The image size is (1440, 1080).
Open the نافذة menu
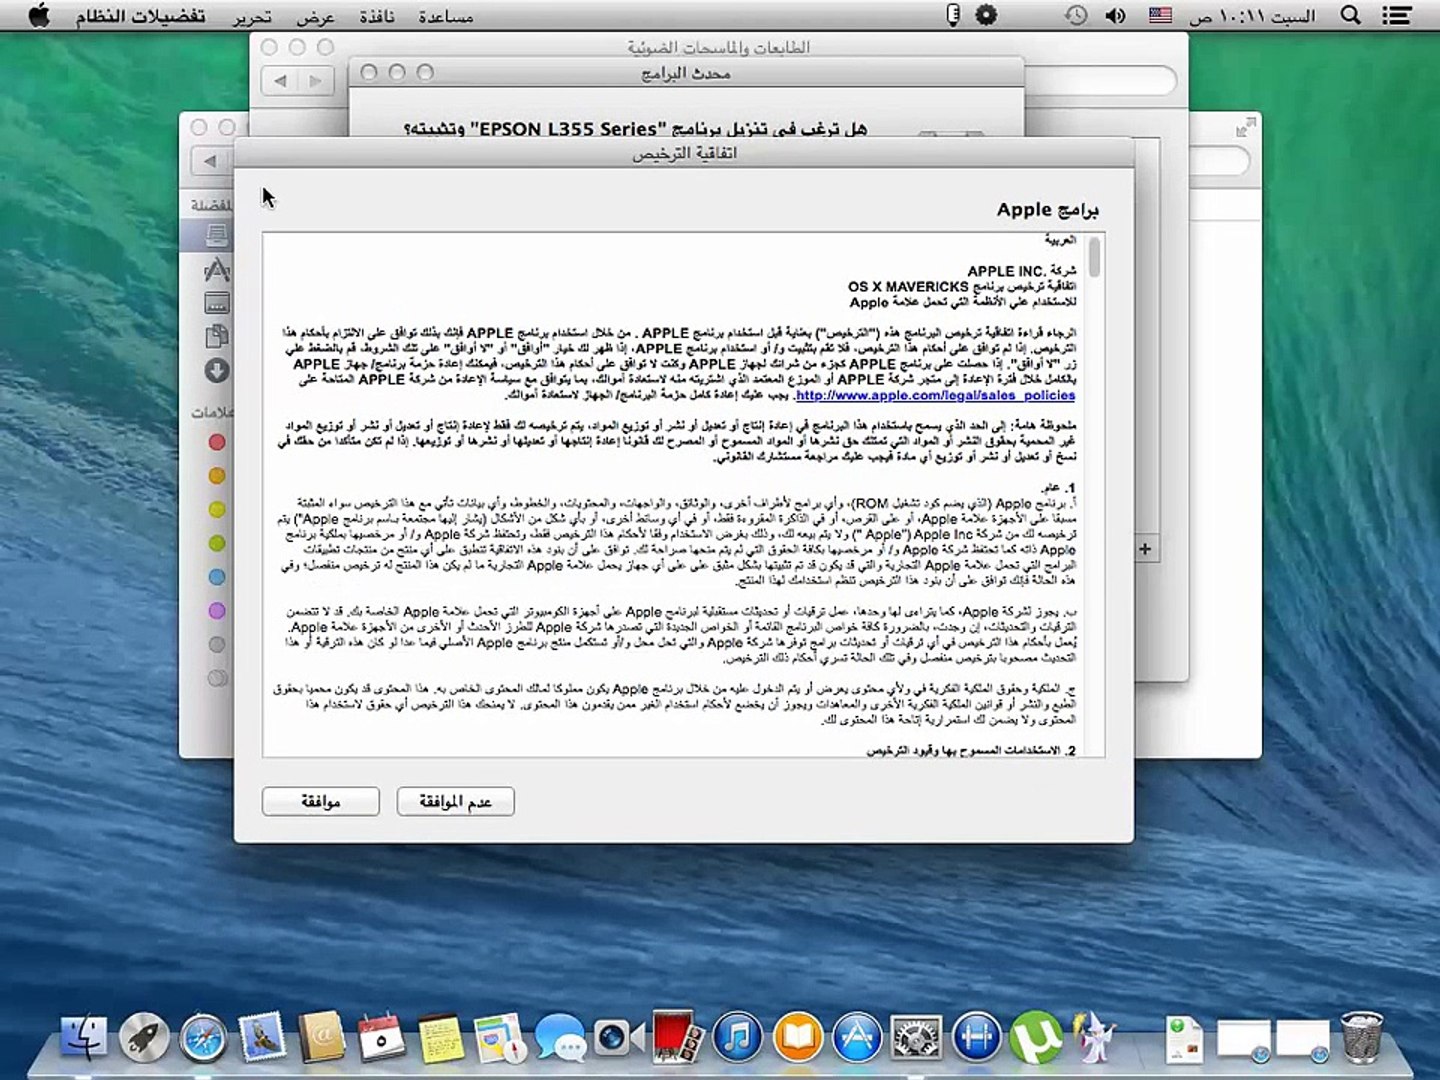click(x=377, y=16)
